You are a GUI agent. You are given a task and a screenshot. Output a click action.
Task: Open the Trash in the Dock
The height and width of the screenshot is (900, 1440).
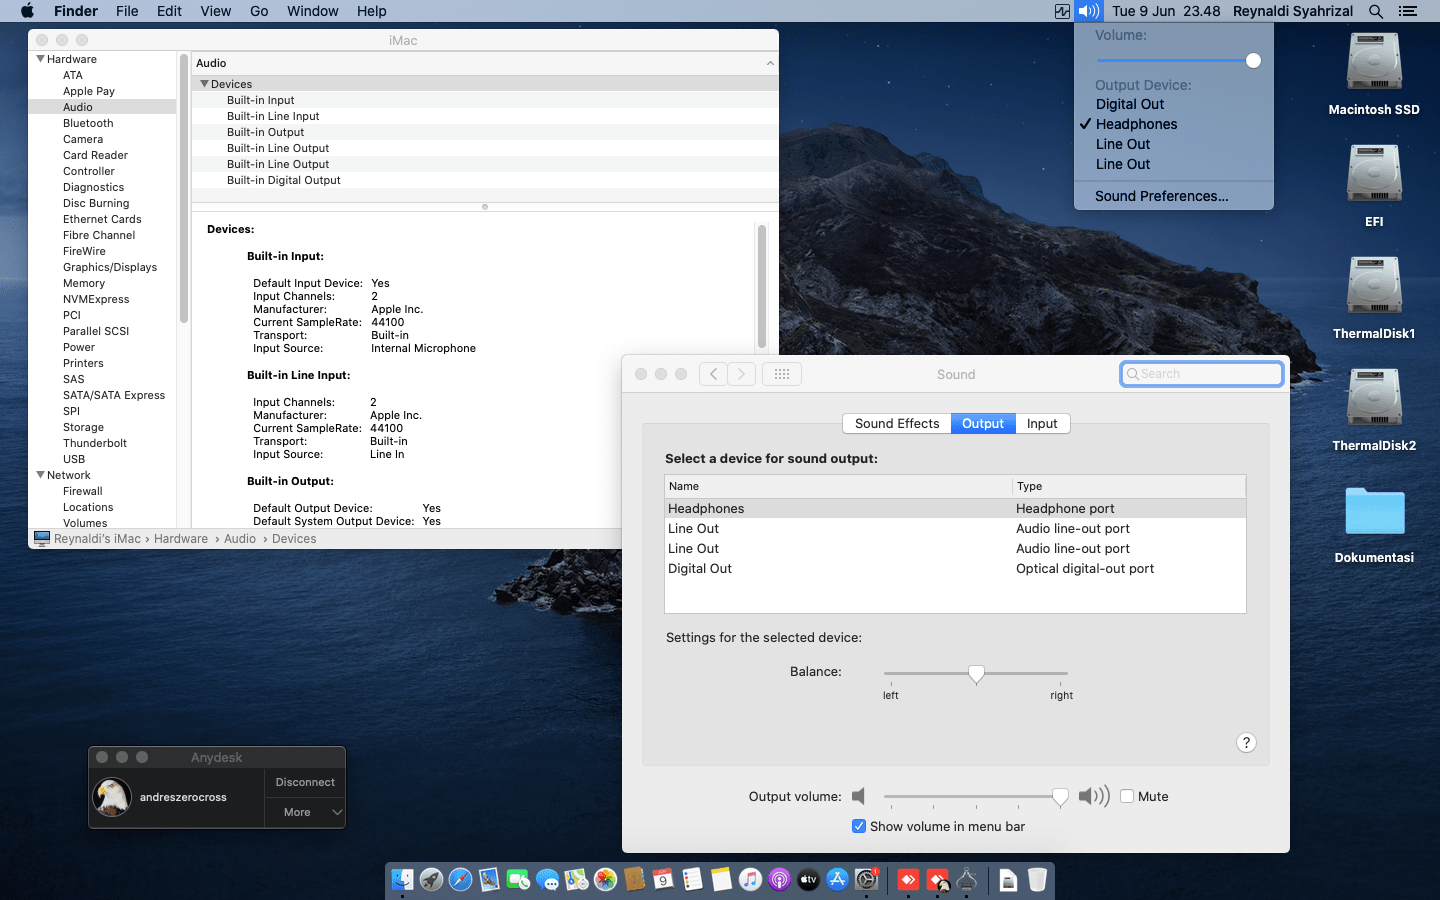coord(1037,879)
